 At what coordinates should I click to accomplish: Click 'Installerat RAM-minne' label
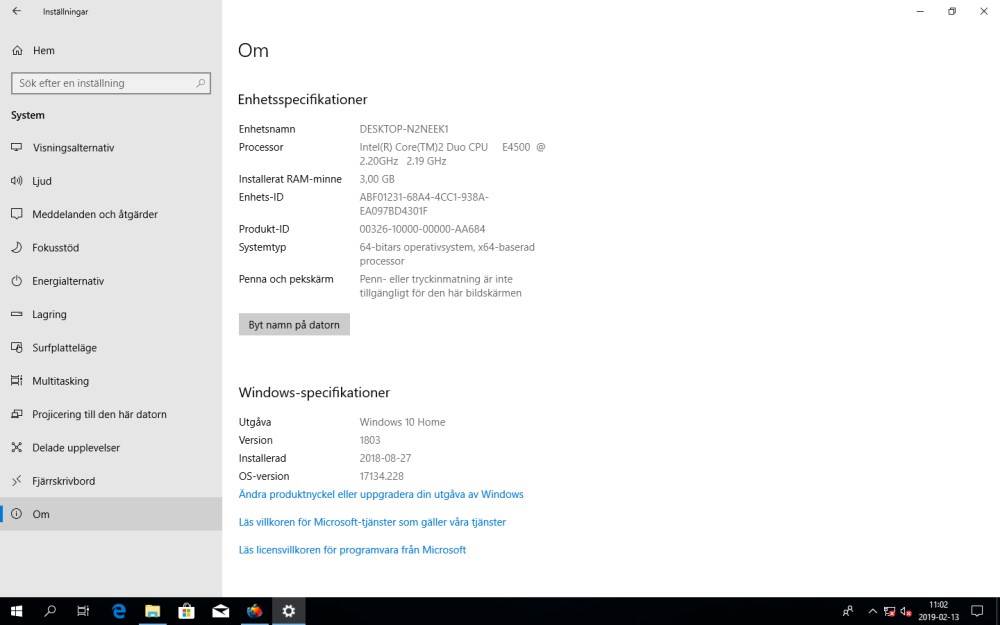[290, 179]
